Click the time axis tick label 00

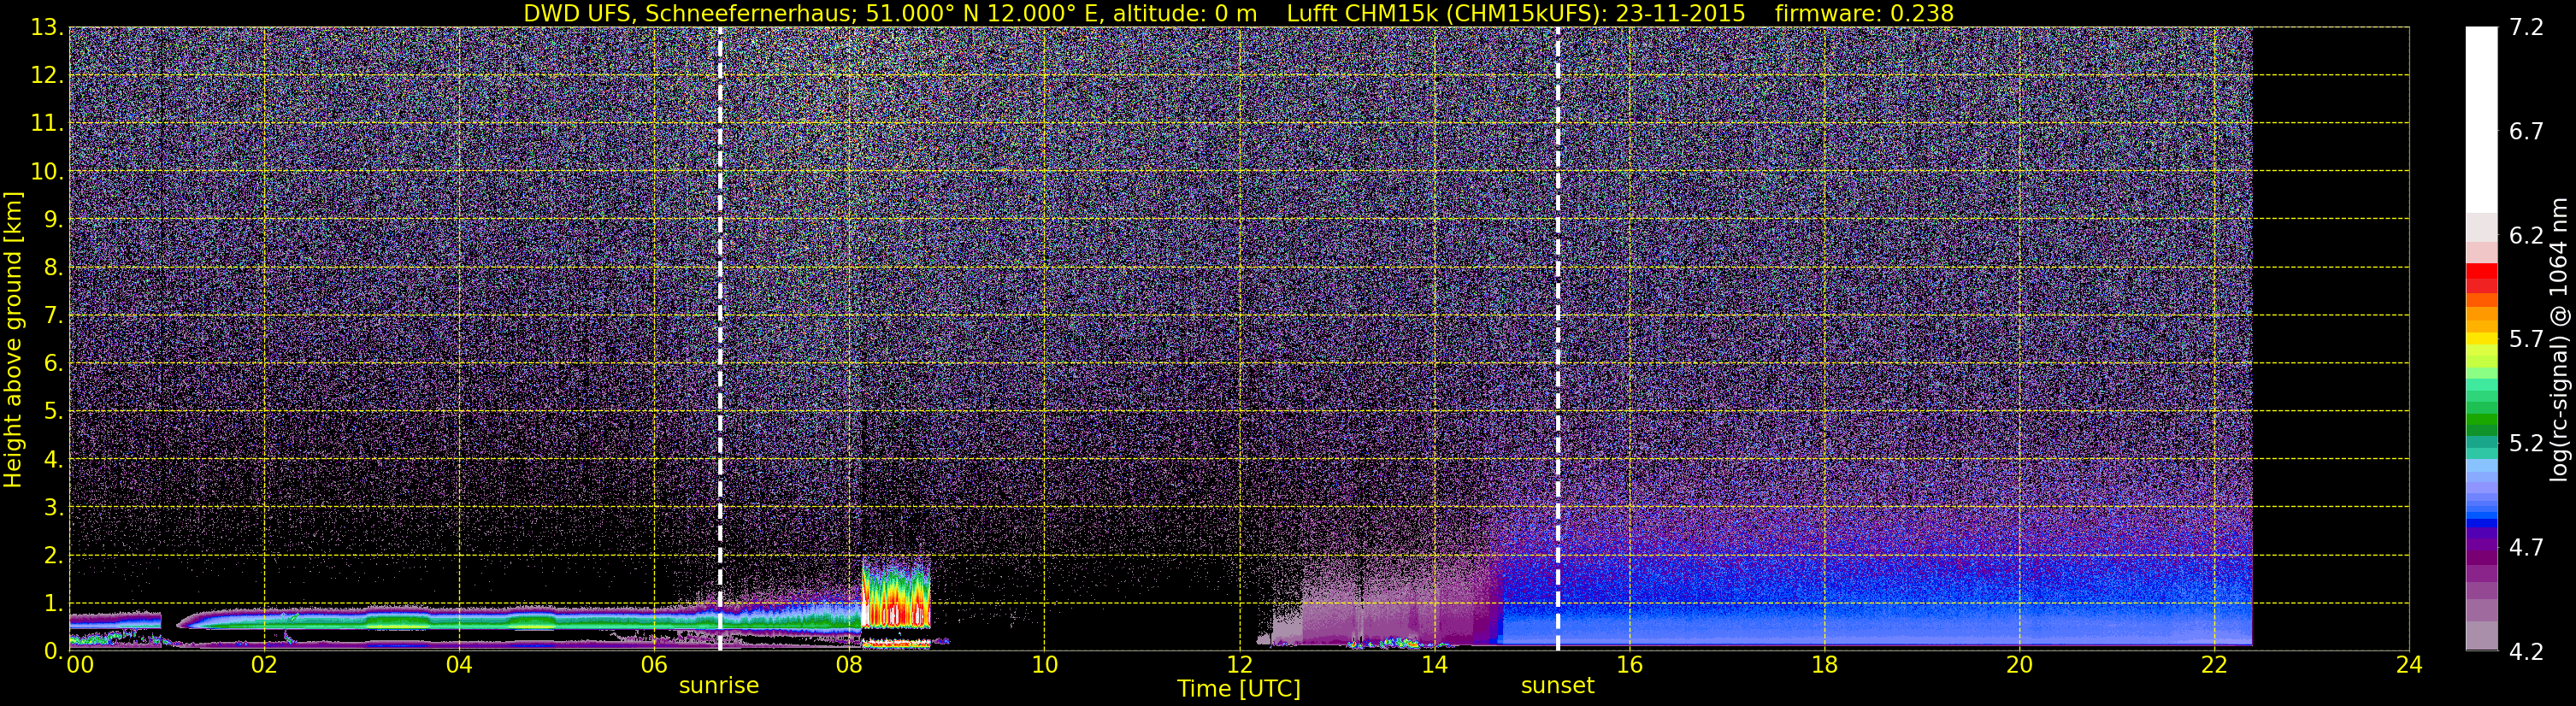[x=79, y=665]
